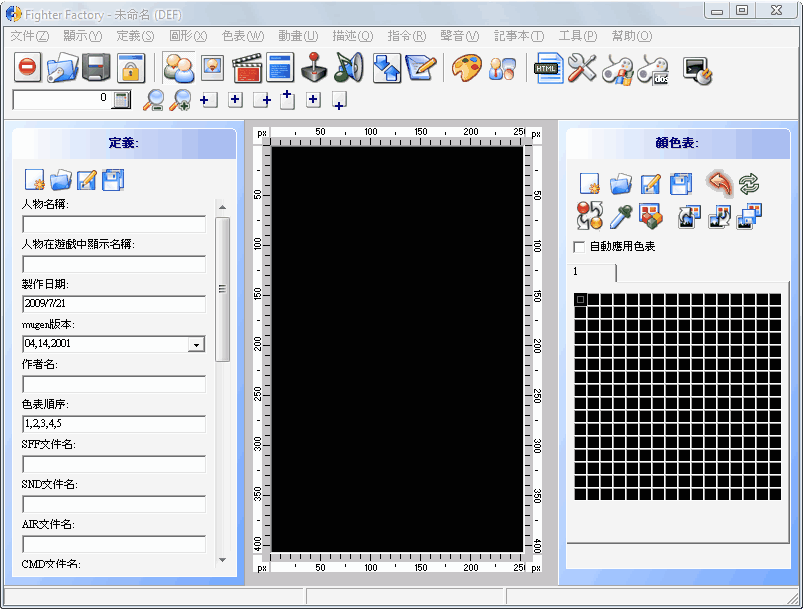Open the notepad pencil icon in main toolbar

point(421,68)
